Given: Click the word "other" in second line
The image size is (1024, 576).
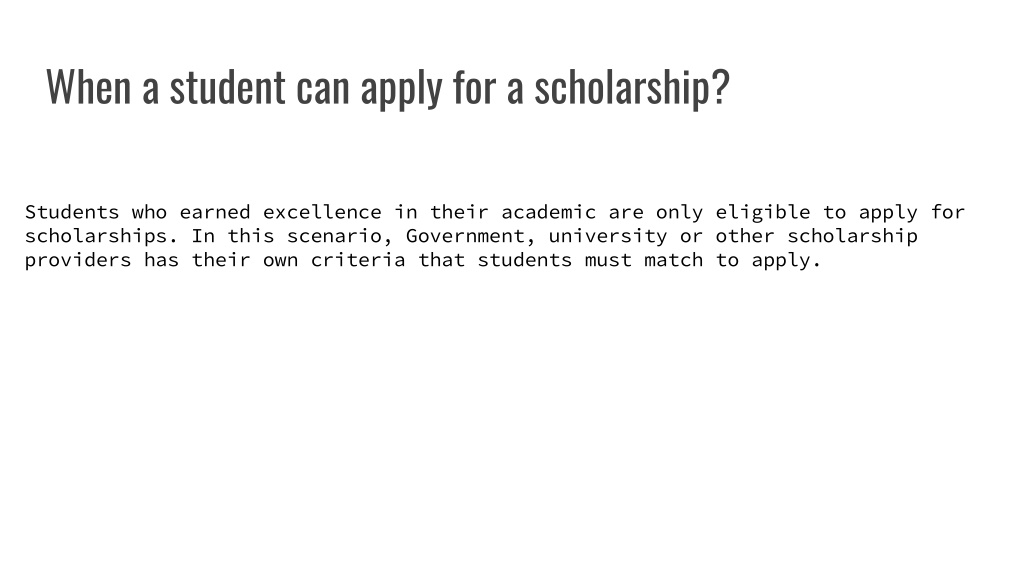Looking at the screenshot, I should click(x=745, y=236).
